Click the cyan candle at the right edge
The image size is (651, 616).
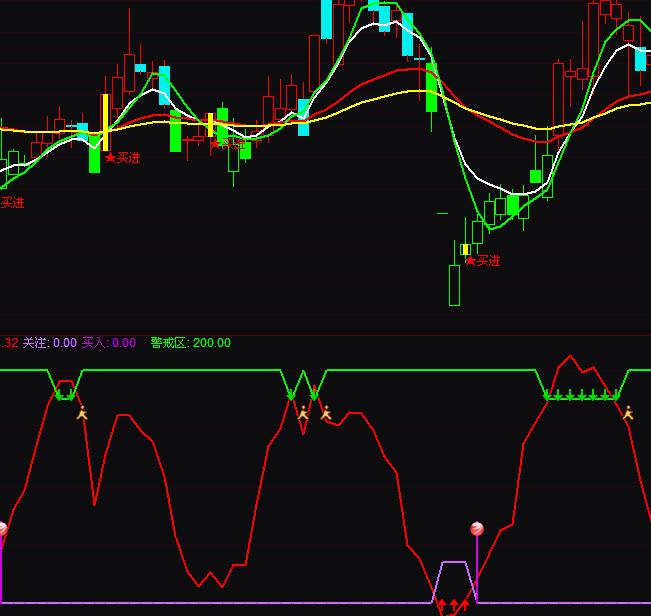[x=640, y=59]
